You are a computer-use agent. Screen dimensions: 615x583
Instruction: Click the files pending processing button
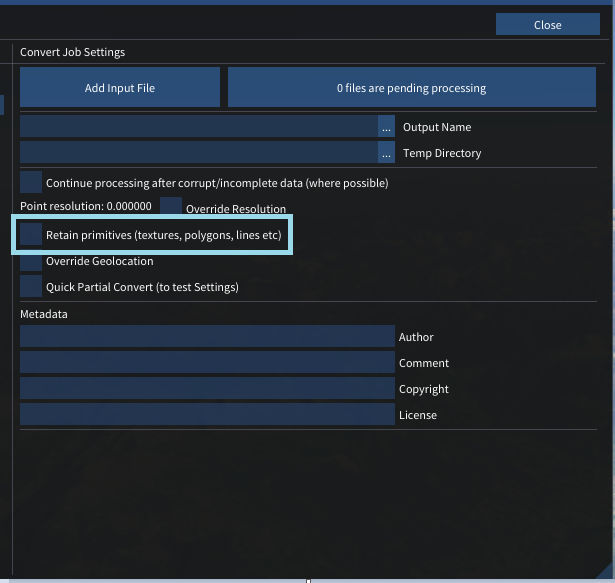coord(412,87)
